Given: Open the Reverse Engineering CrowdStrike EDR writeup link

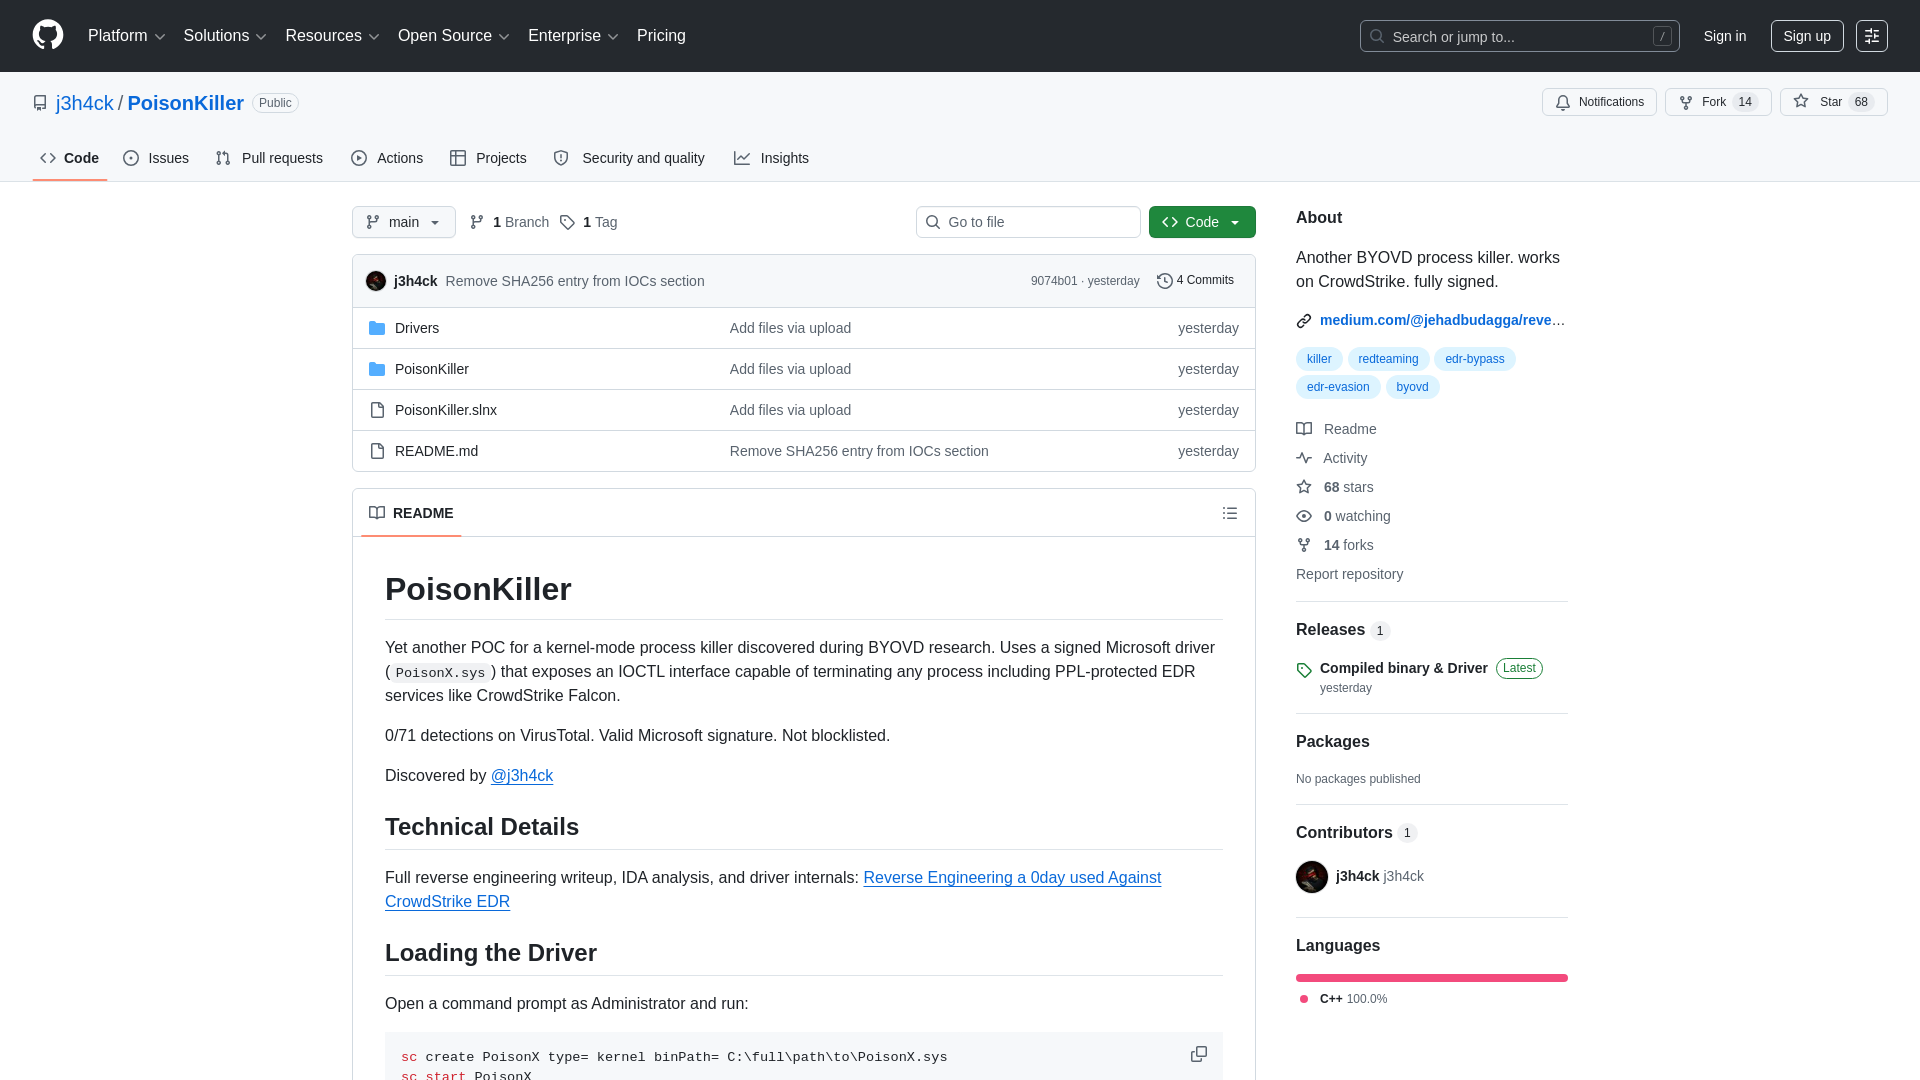Looking at the screenshot, I should tap(1011, 877).
